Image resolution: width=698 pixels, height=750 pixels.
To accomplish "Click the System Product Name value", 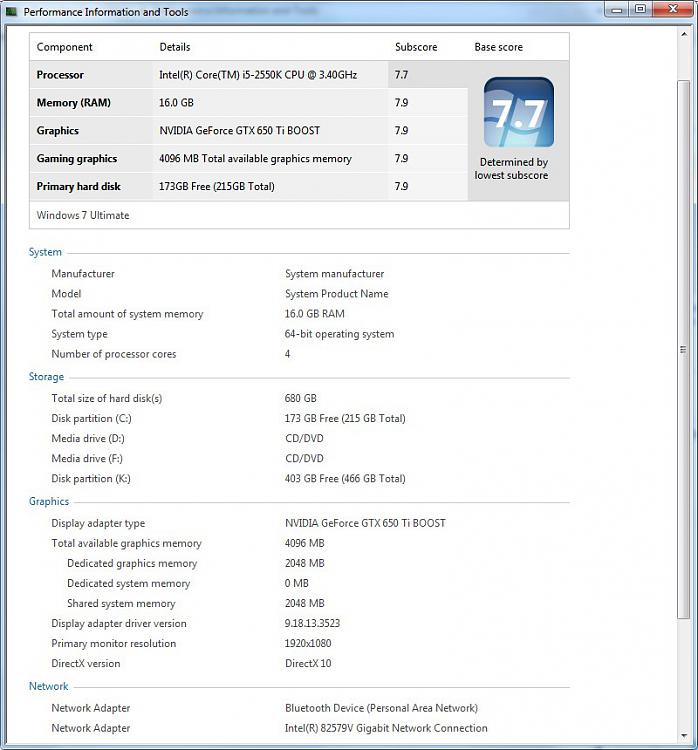I will point(336,294).
